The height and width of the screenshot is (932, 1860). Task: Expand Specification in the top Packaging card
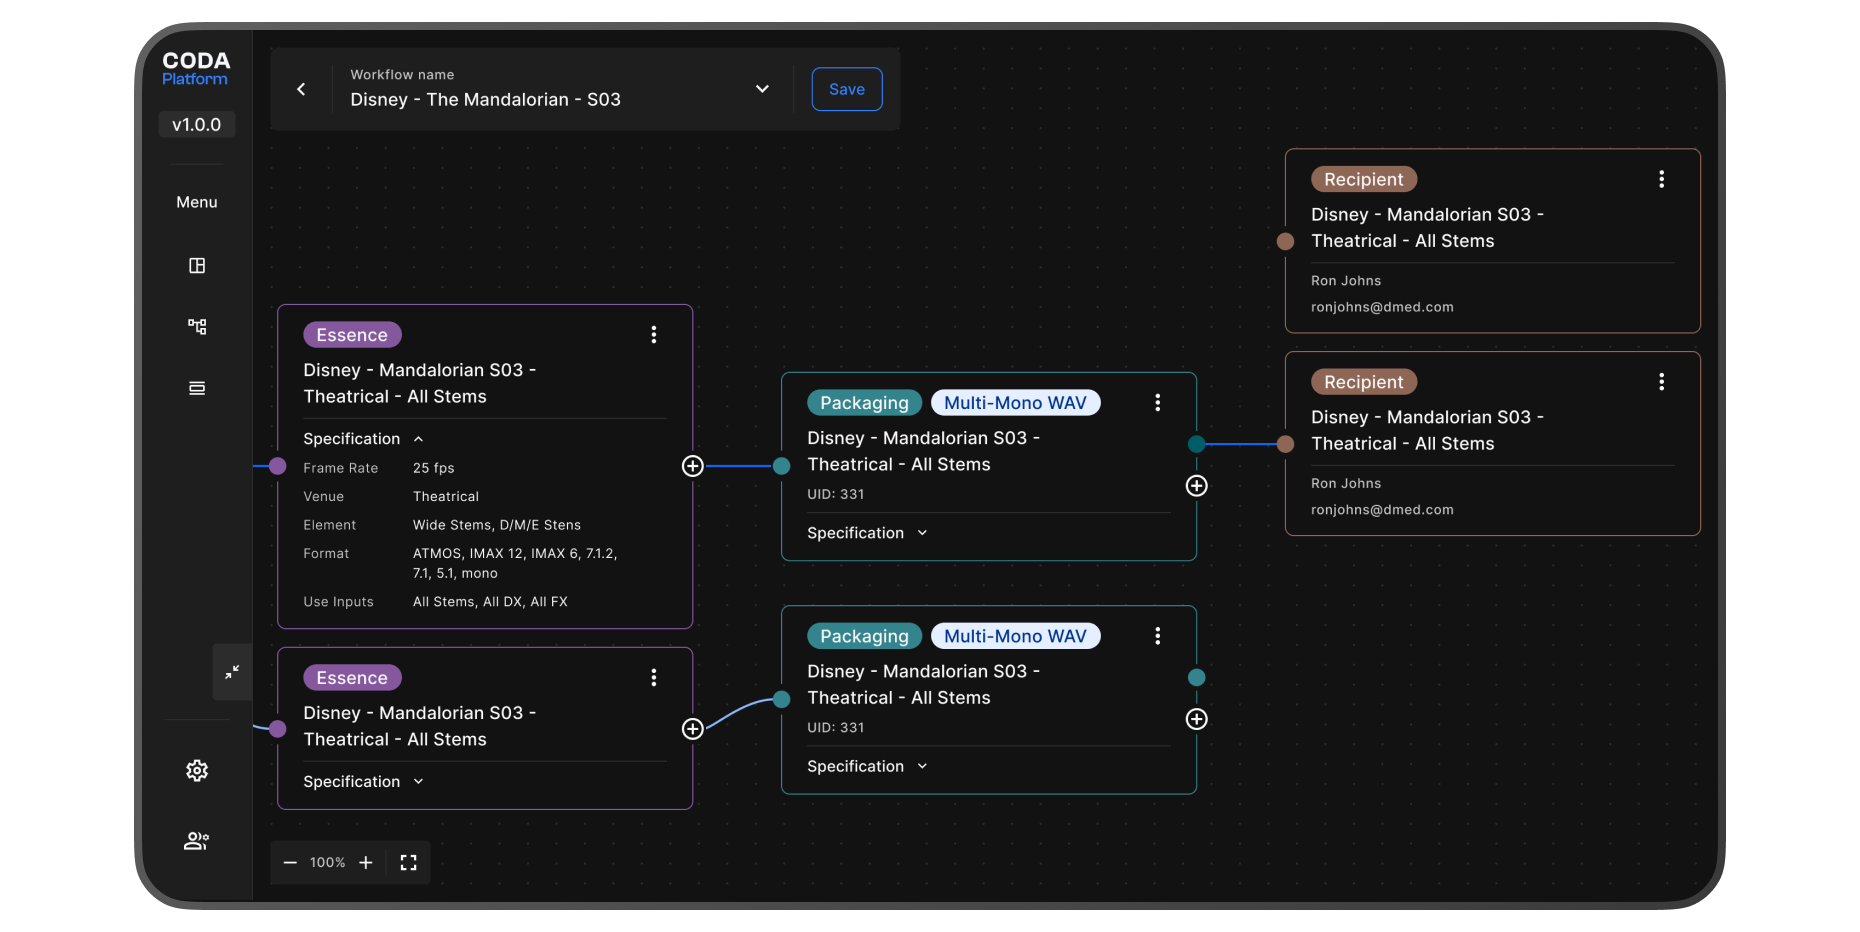click(922, 533)
